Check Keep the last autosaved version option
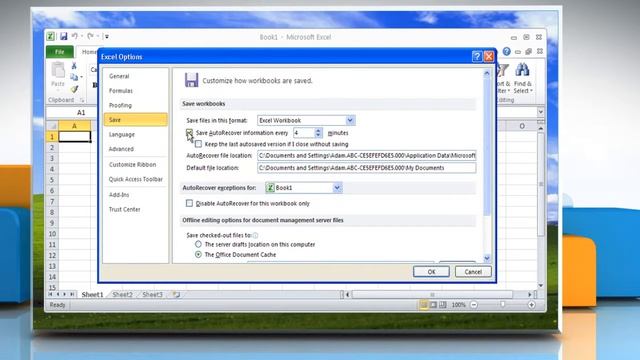Image resolution: width=640 pixels, height=360 pixels. [198, 144]
